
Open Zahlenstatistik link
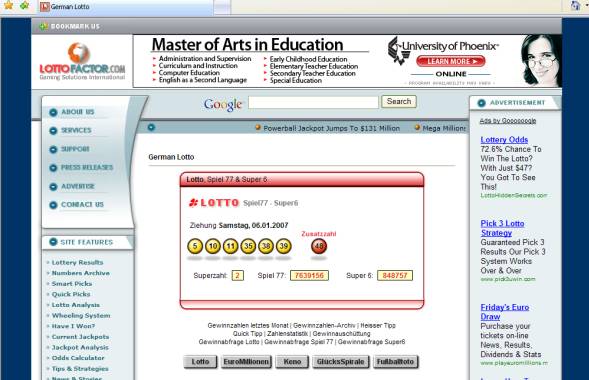click(x=287, y=333)
